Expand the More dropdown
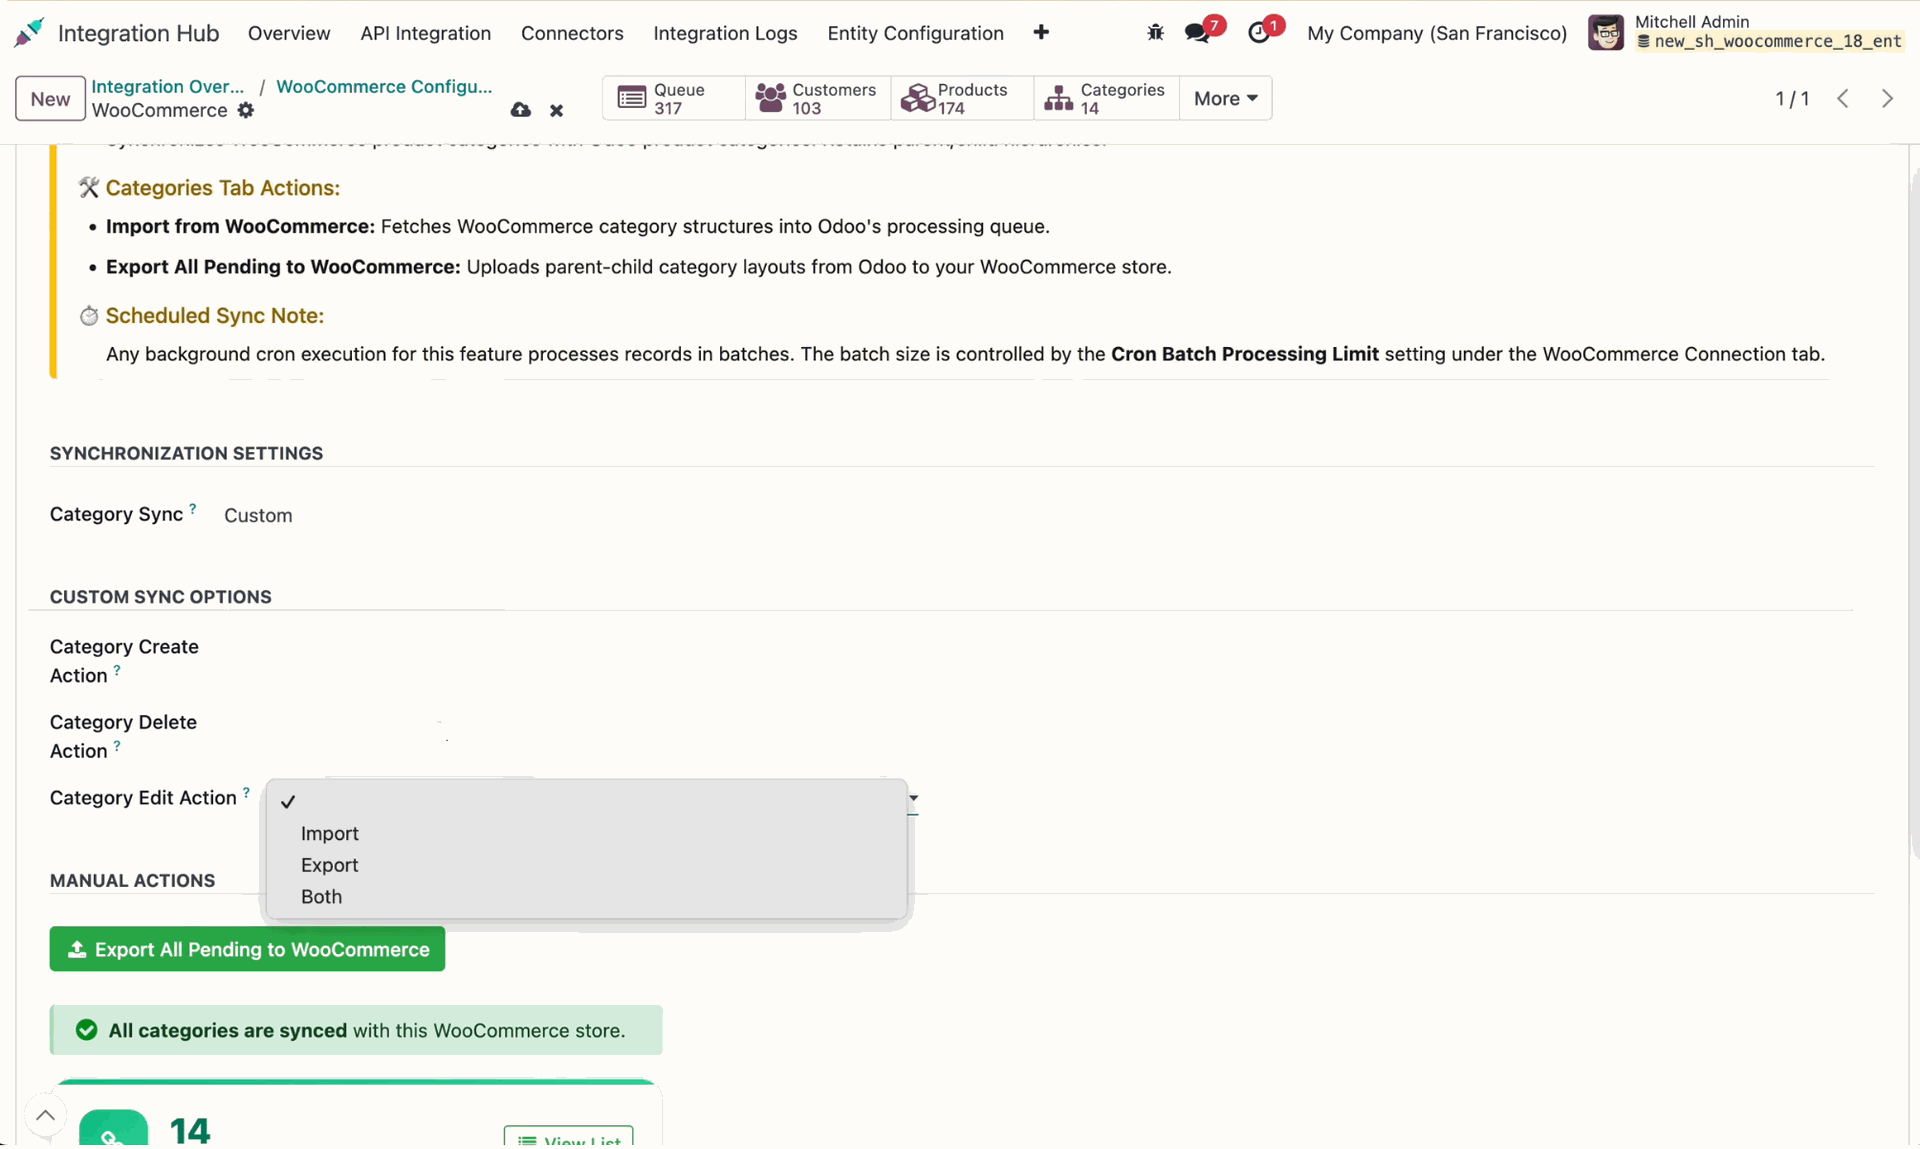 click(x=1225, y=98)
